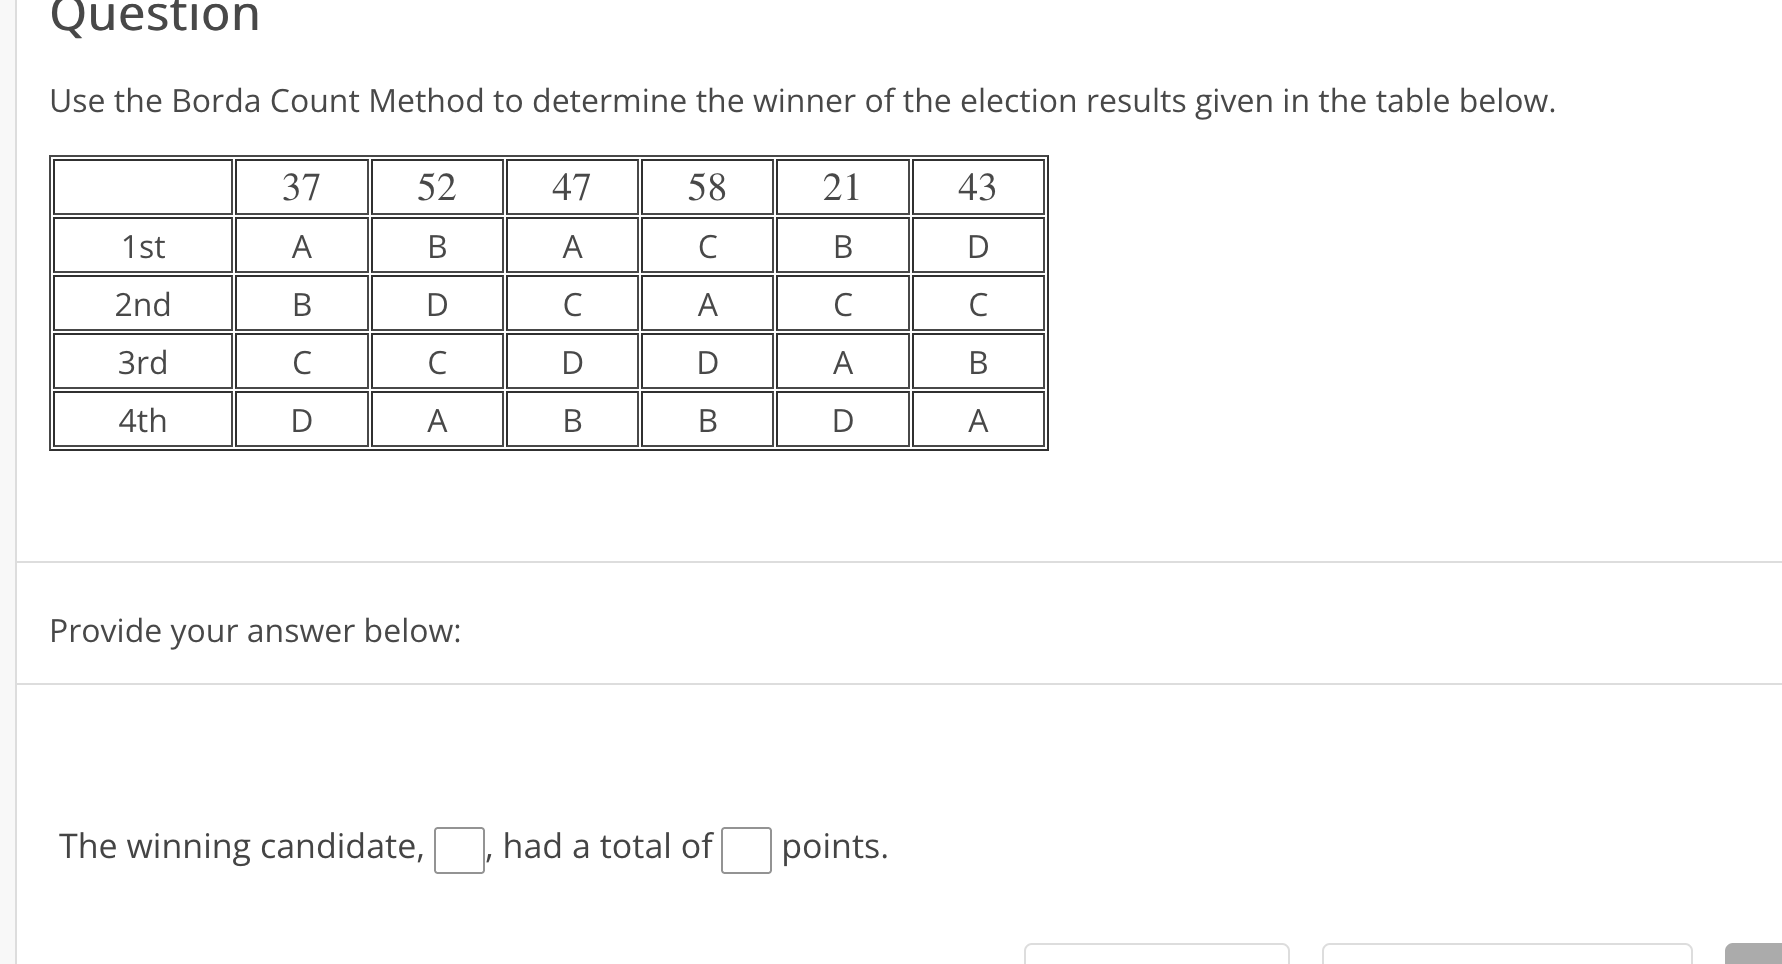Image resolution: width=1782 pixels, height=964 pixels.
Task: Click the partially visible right button at bottom
Action: pos(1505,956)
